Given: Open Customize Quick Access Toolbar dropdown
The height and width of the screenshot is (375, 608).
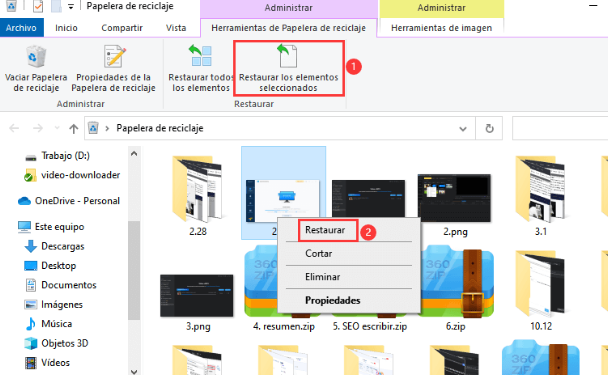Looking at the screenshot, I should (x=71, y=6).
